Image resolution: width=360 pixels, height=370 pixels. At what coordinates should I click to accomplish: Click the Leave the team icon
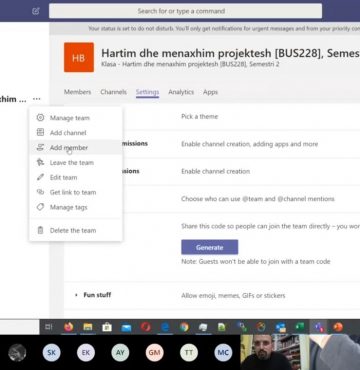point(40,162)
